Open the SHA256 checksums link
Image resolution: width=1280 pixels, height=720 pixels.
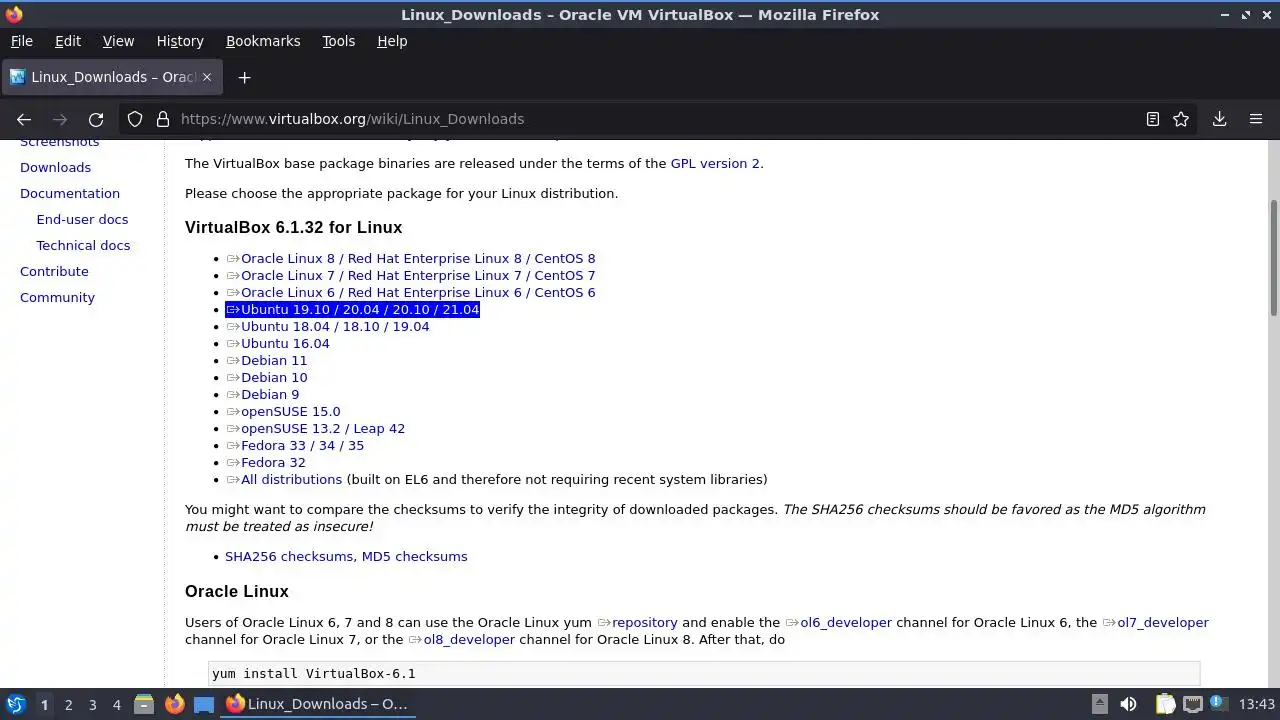coord(289,556)
